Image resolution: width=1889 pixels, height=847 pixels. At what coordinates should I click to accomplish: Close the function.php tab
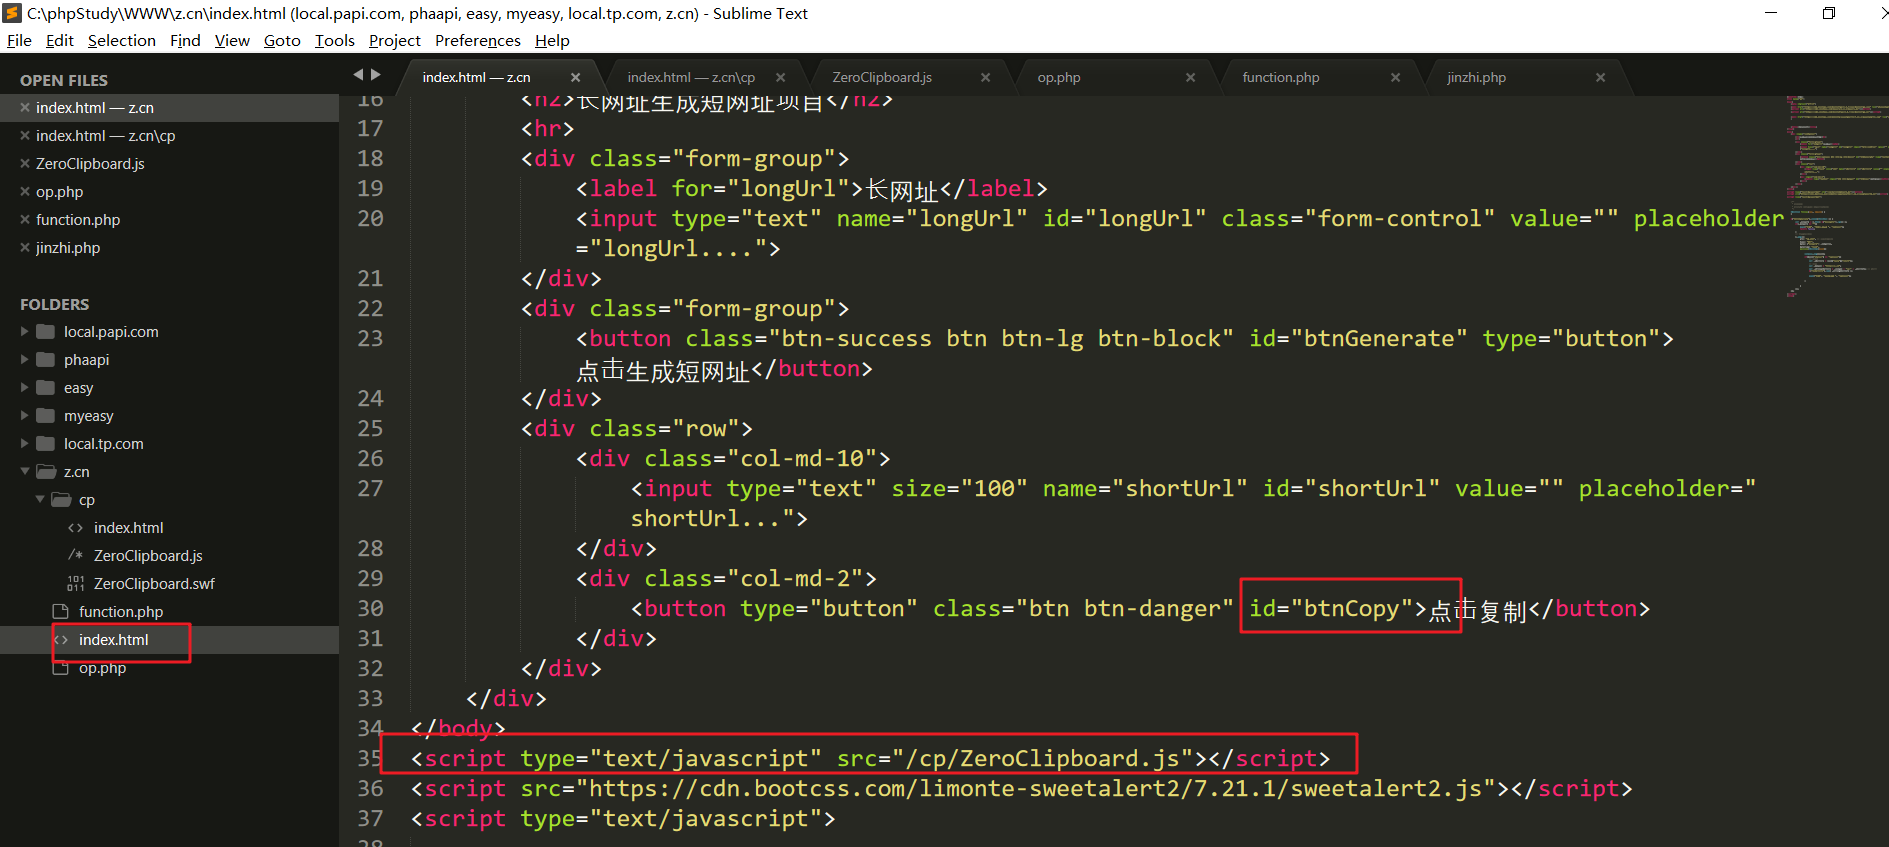tap(1395, 77)
